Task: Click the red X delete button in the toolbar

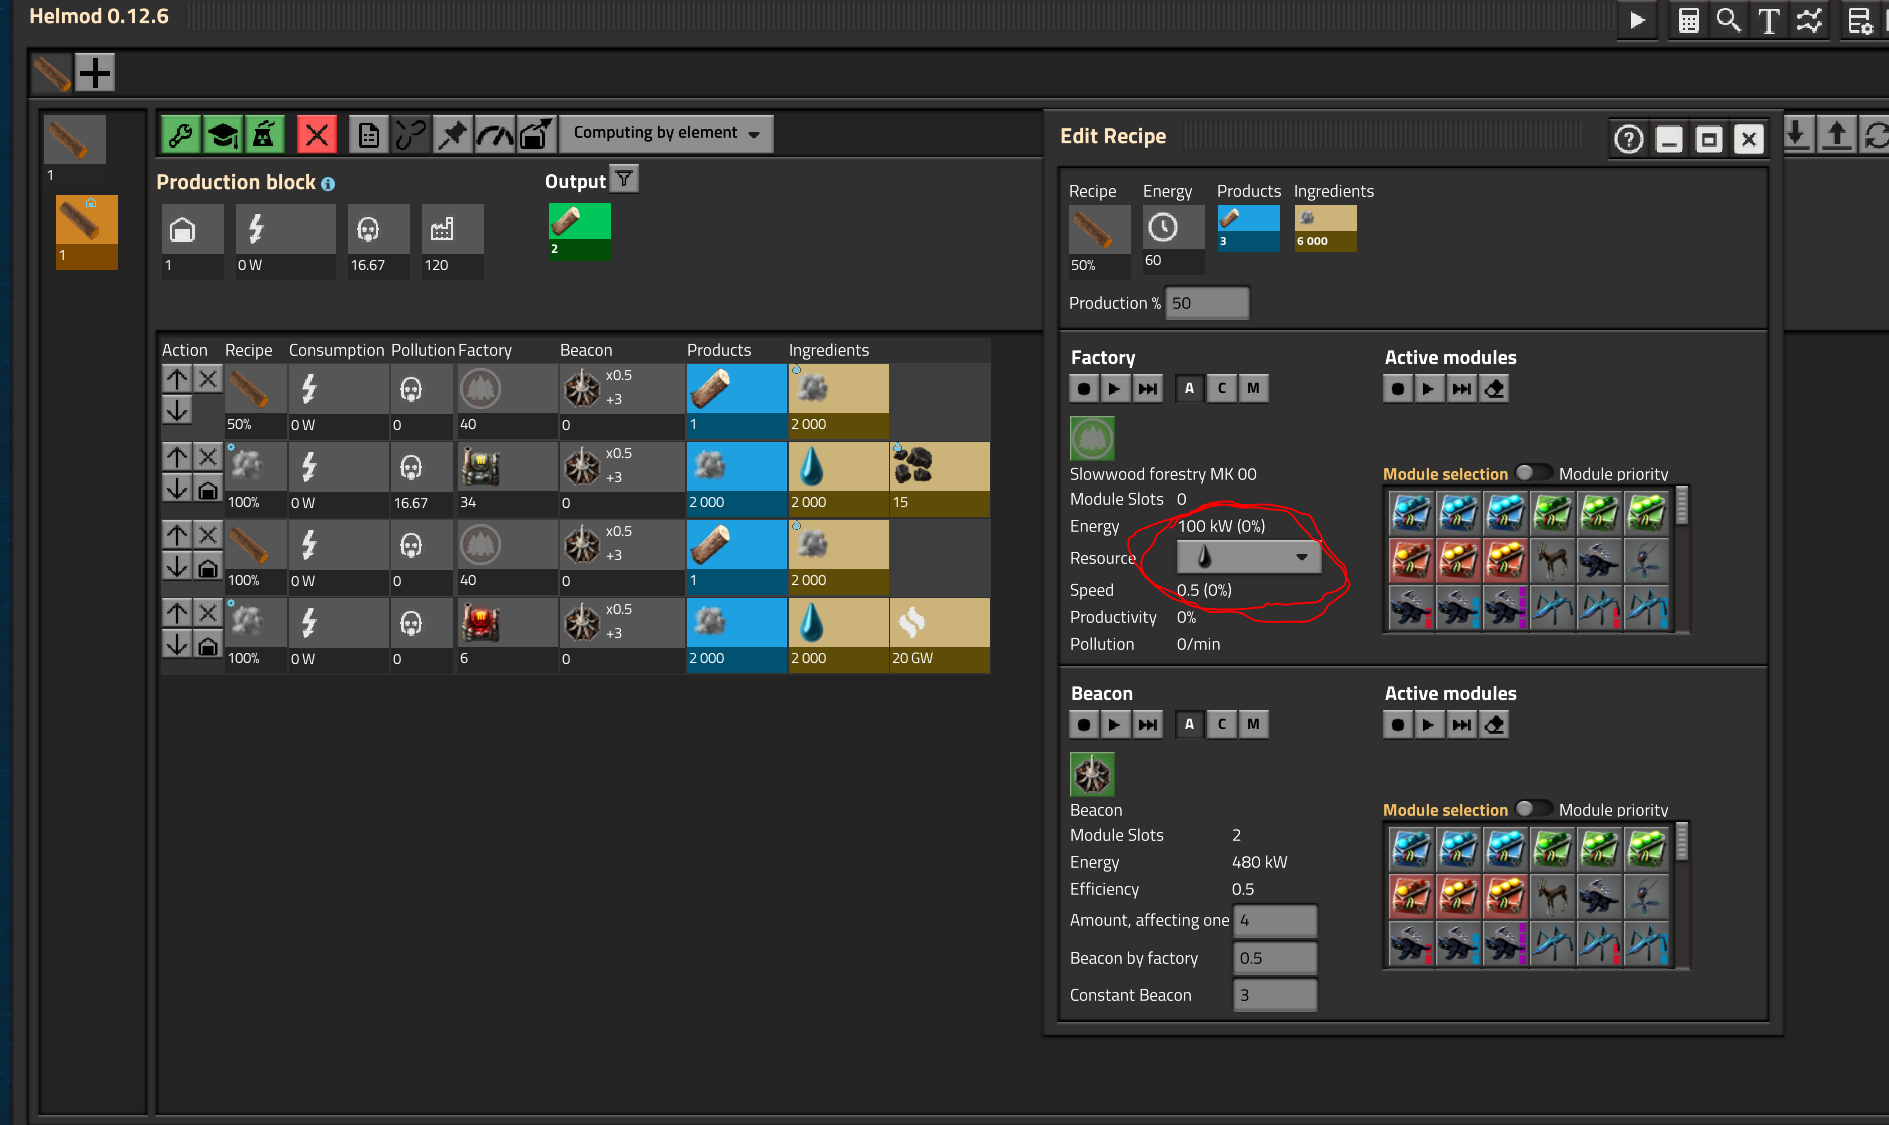Action: [317, 134]
